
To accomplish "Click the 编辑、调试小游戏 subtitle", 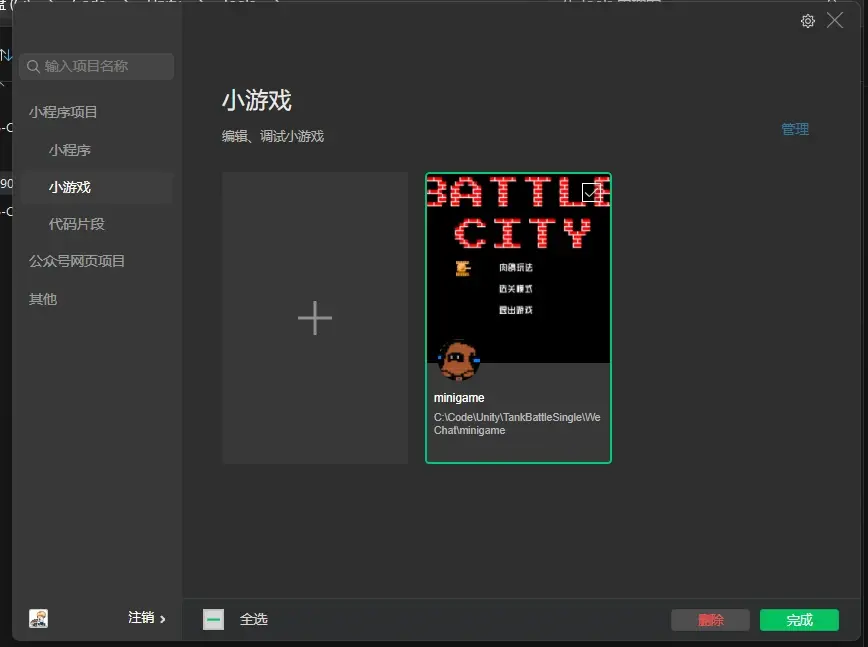I will (273, 136).
